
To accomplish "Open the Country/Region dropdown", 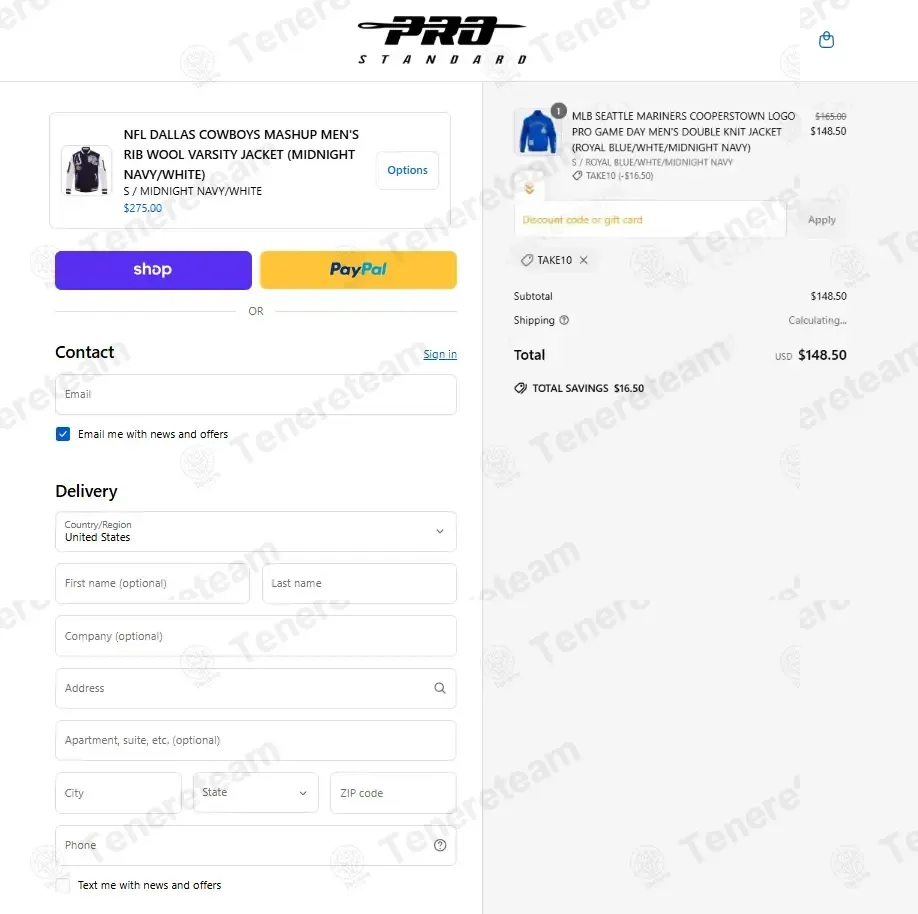I will tap(256, 532).
